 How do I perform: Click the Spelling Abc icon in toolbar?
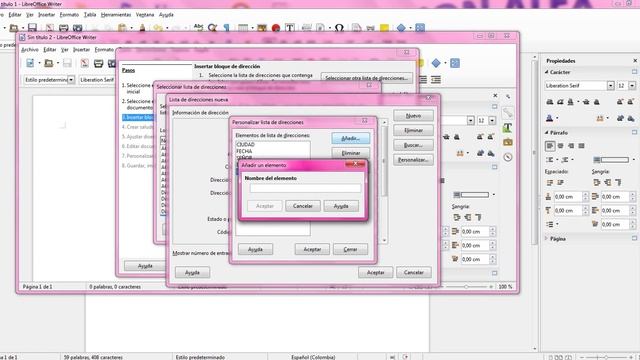[x=199, y=27]
